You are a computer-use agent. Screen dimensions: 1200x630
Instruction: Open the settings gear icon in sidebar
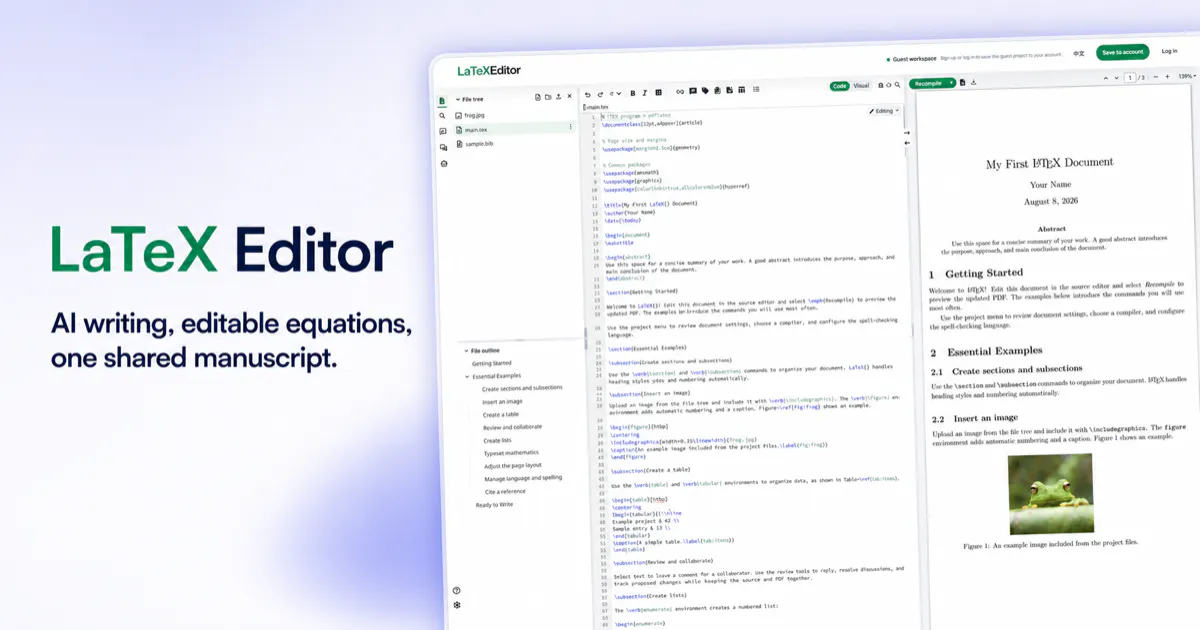click(x=457, y=605)
